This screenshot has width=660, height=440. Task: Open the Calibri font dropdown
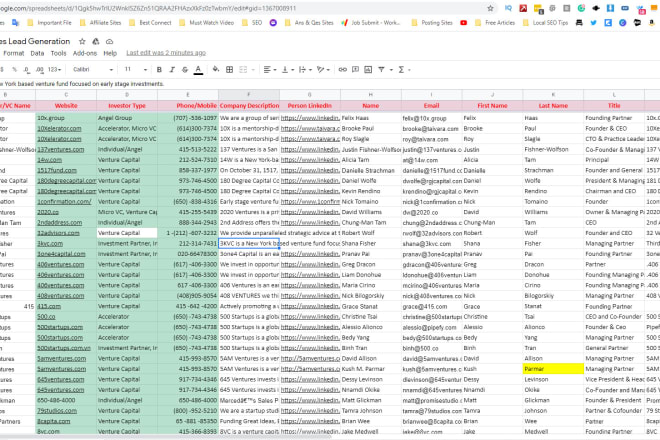pos(93,69)
